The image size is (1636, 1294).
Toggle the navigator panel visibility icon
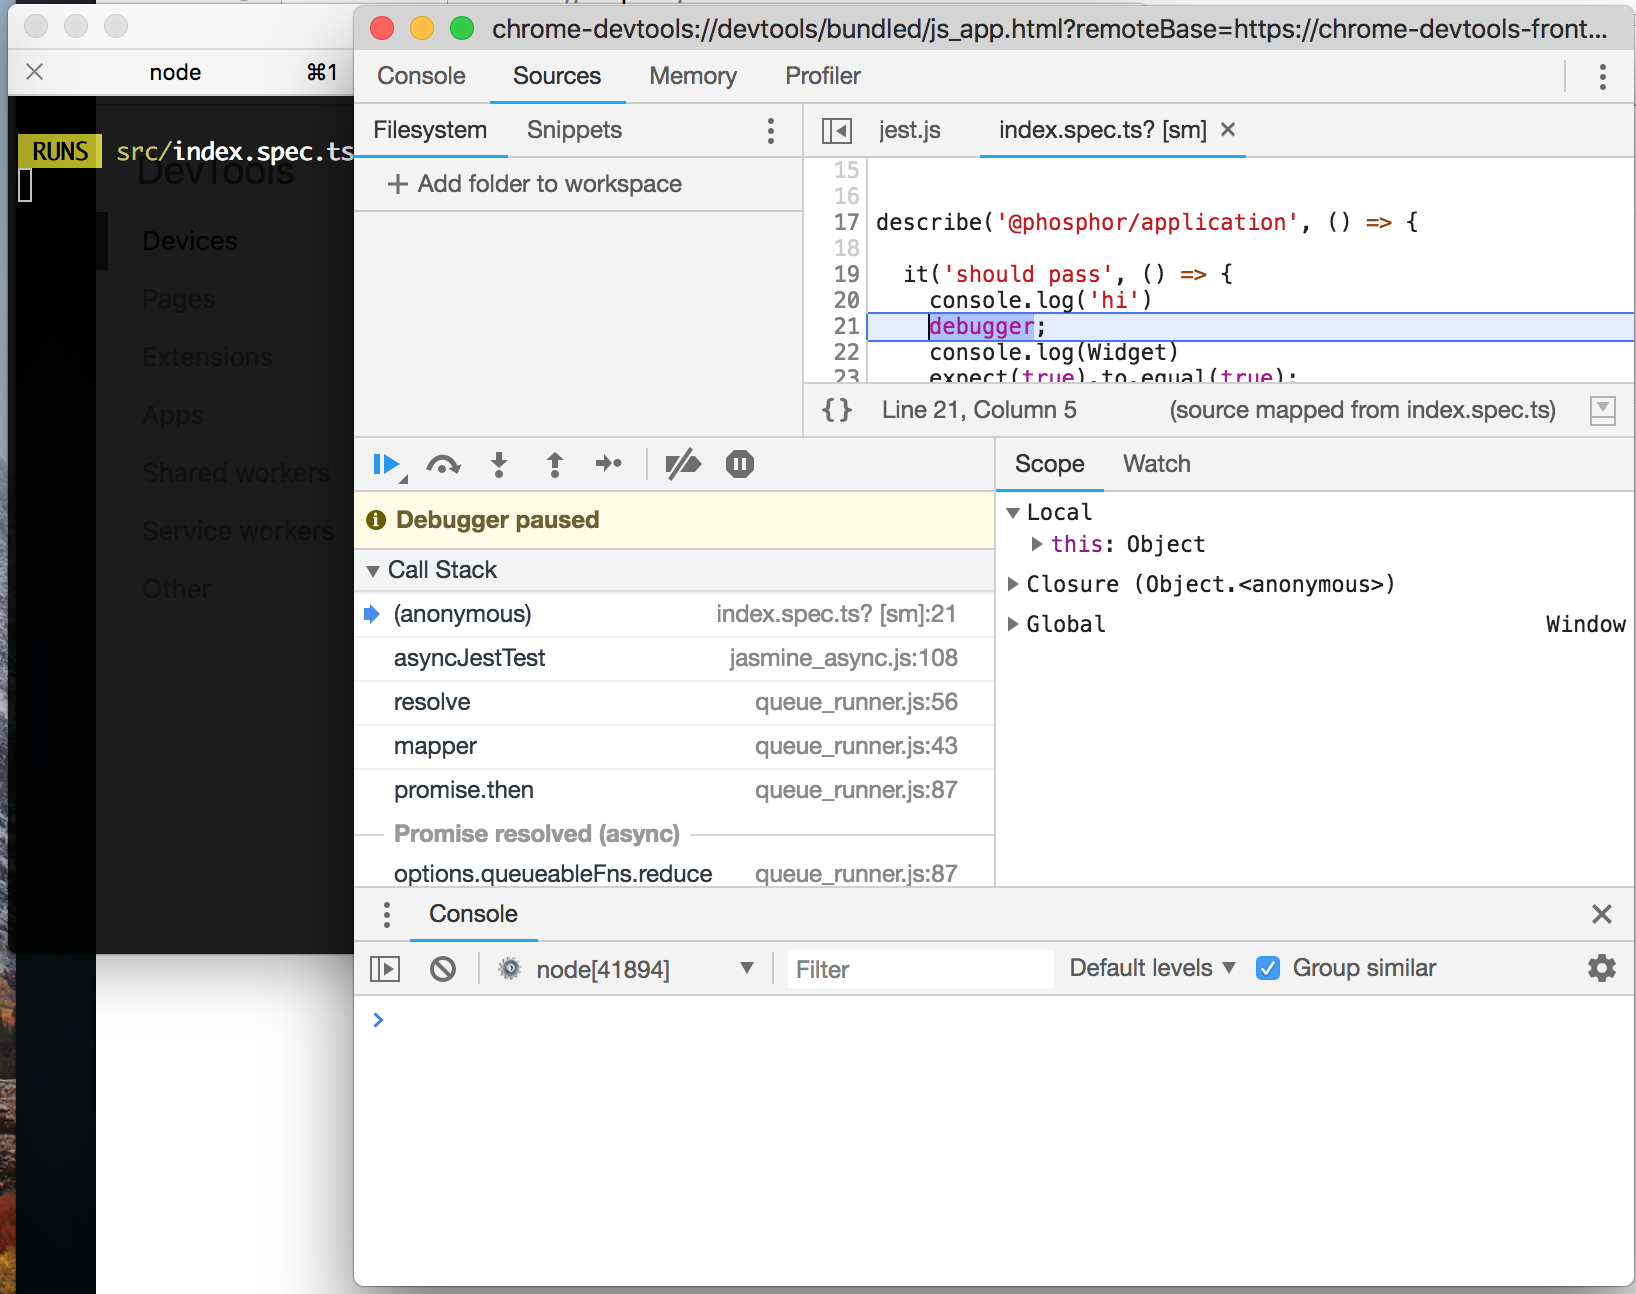pyautogui.click(x=838, y=130)
